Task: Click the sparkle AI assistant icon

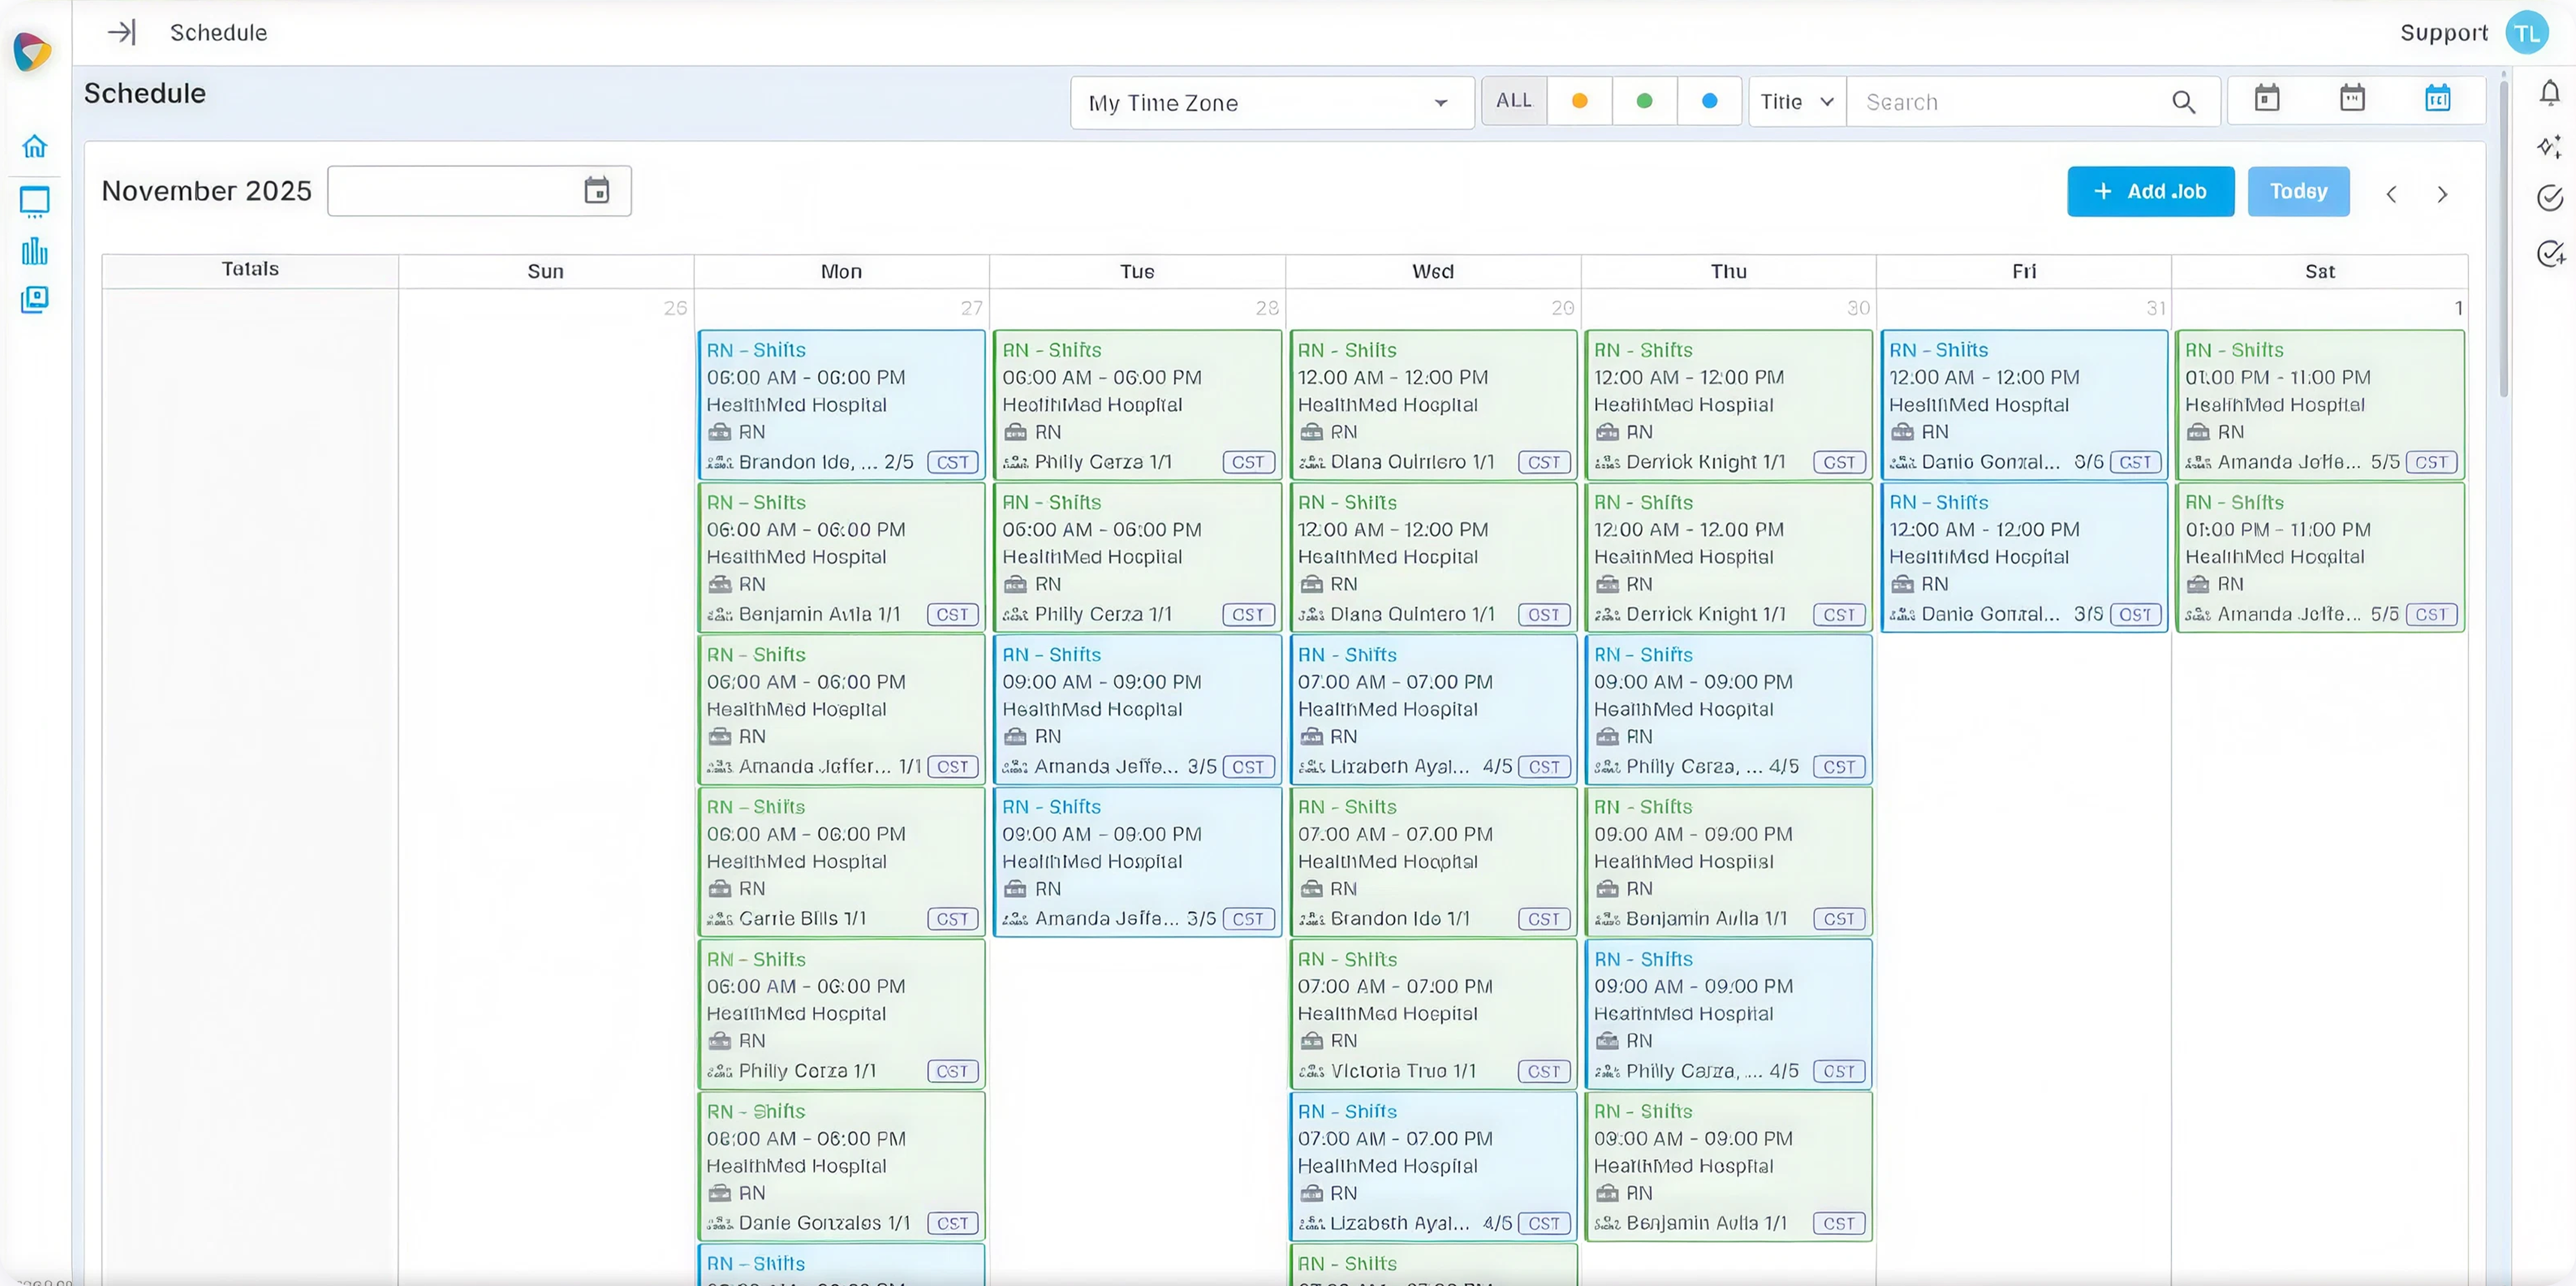Action: pyautogui.click(x=2550, y=146)
